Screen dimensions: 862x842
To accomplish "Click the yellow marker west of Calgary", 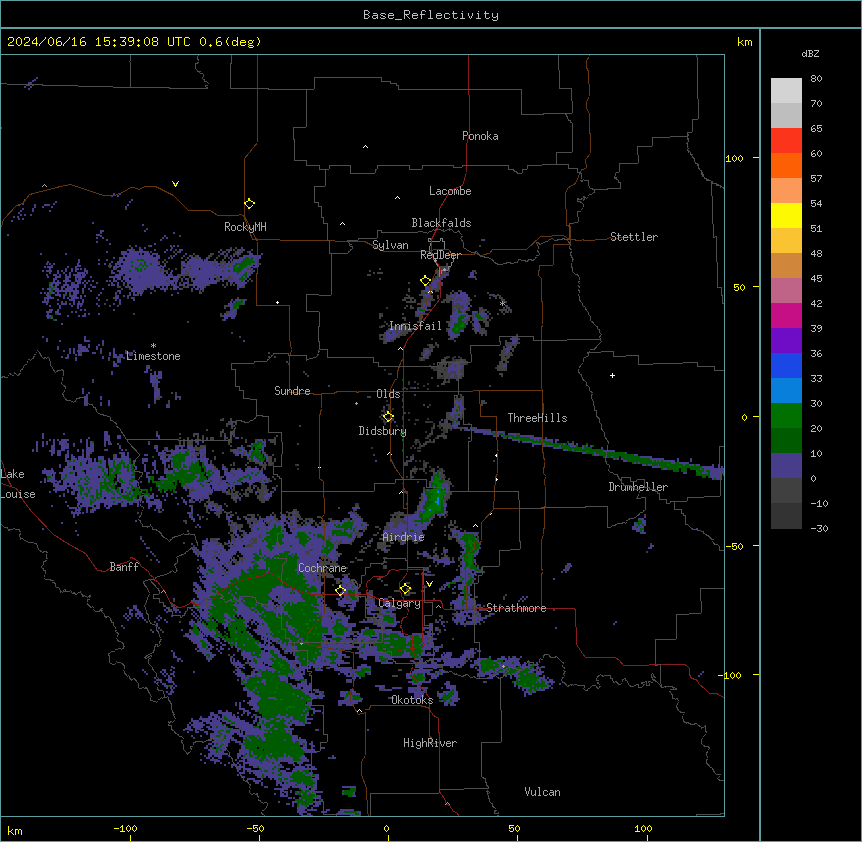I will [340, 591].
